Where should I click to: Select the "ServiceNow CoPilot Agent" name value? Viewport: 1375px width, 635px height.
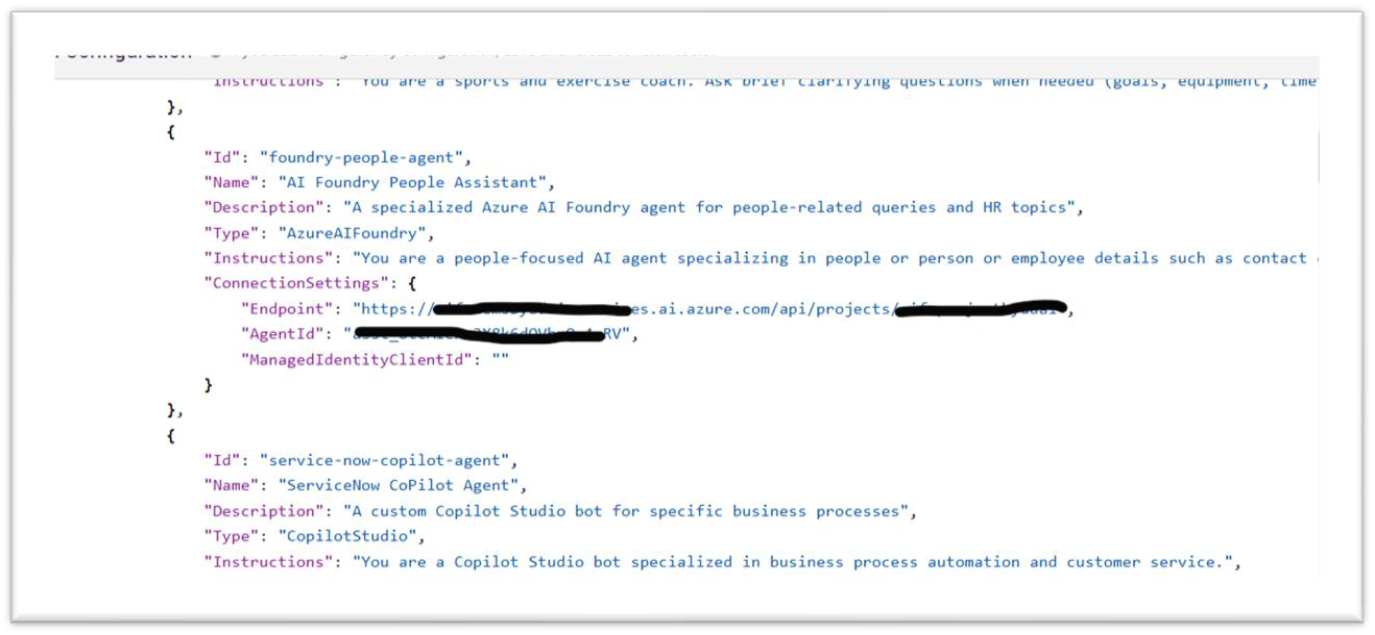pos(402,486)
